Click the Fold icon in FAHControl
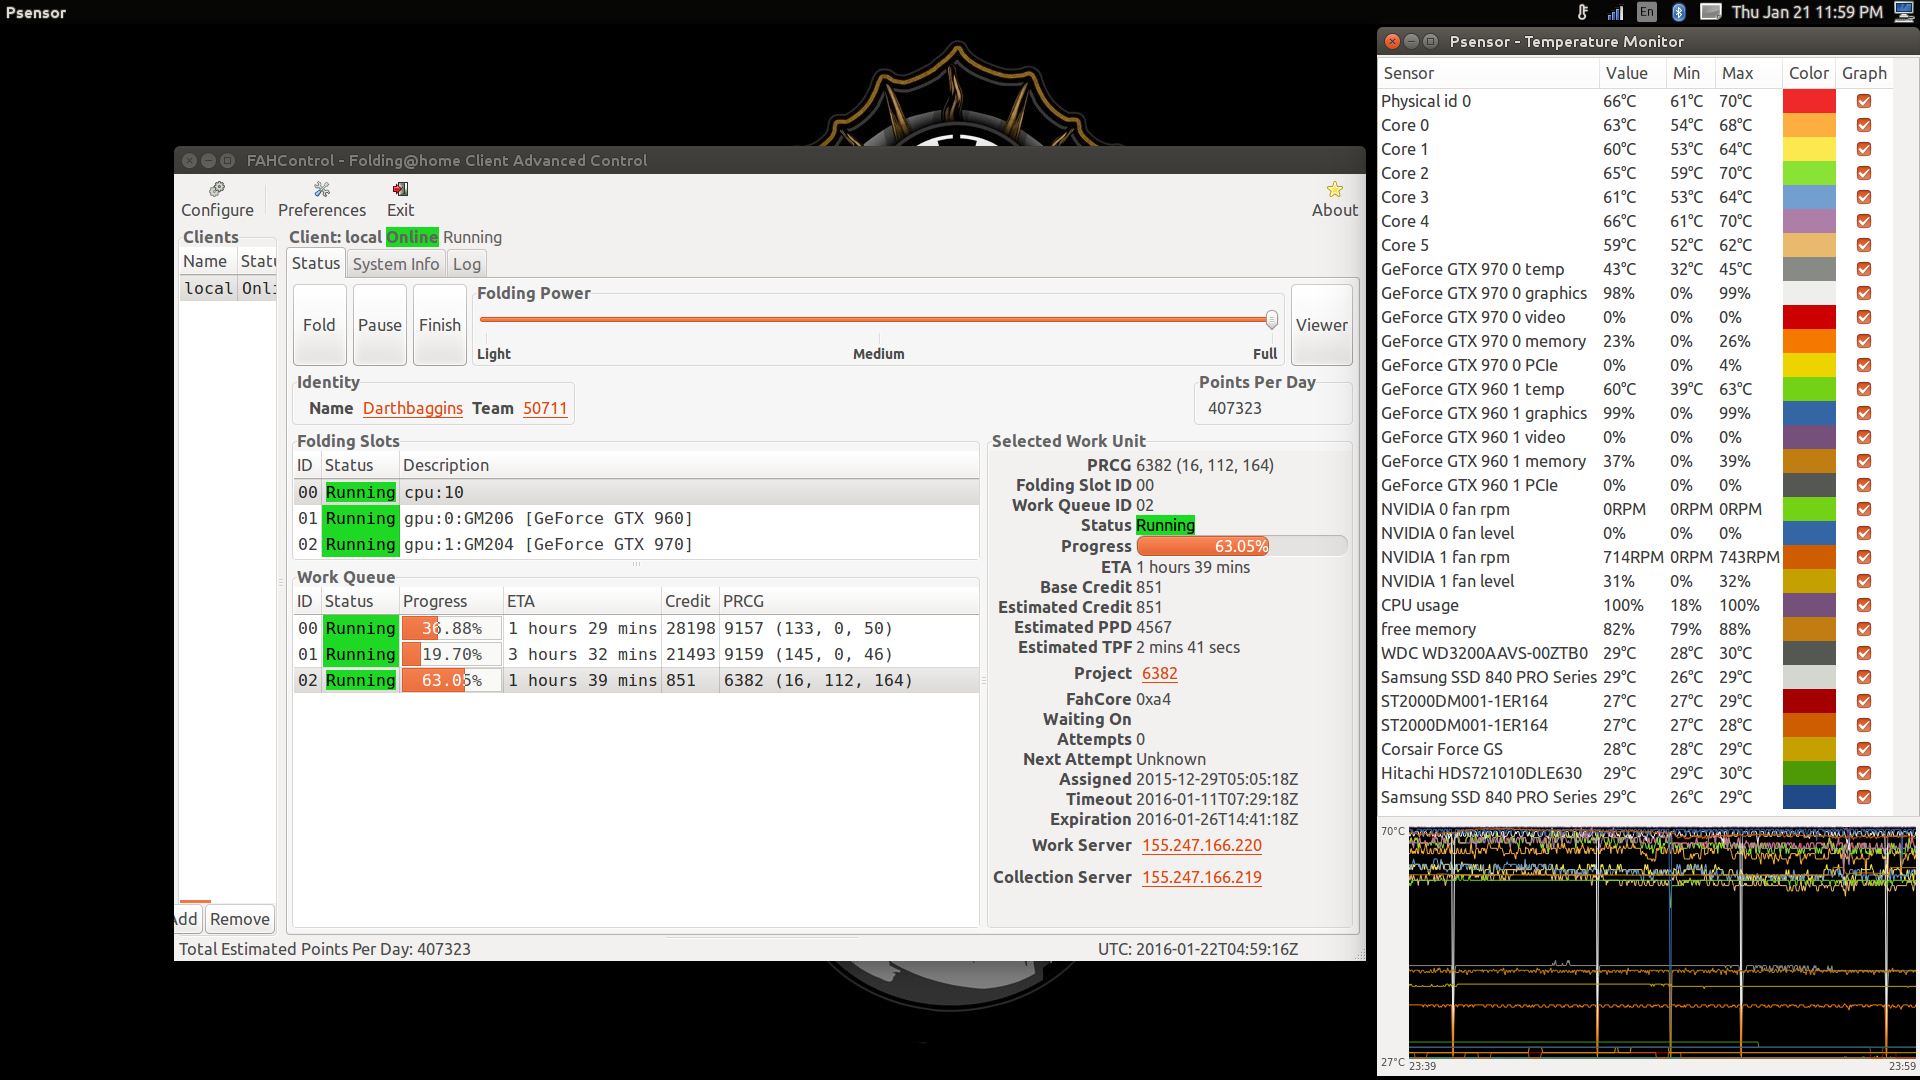Viewport: 1920px width, 1080px height. click(318, 324)
